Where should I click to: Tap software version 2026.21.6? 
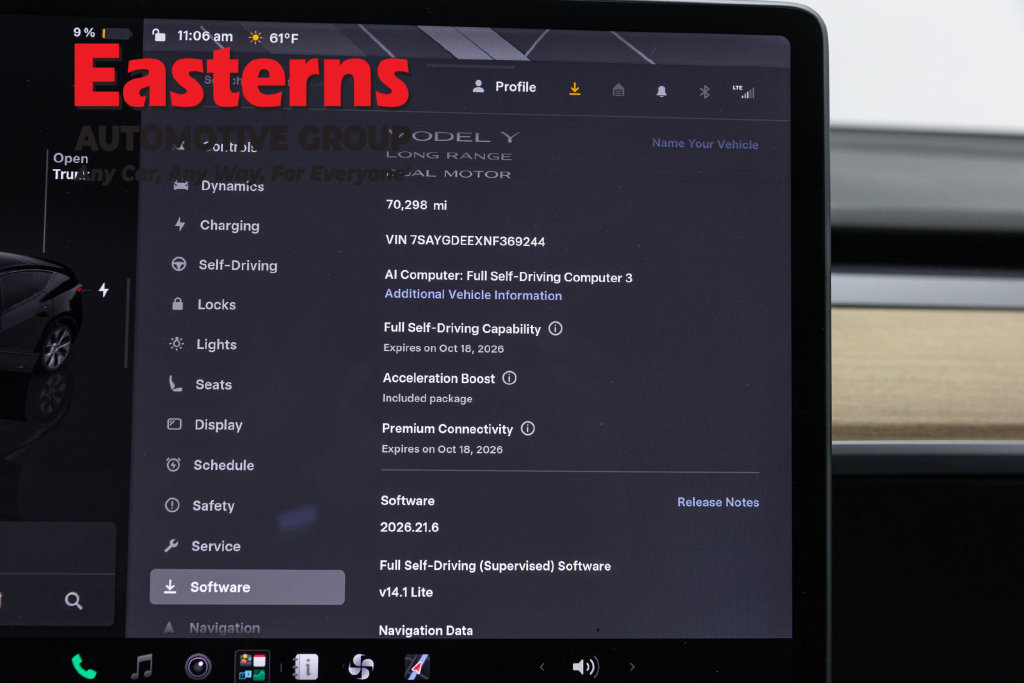[409, 527]
